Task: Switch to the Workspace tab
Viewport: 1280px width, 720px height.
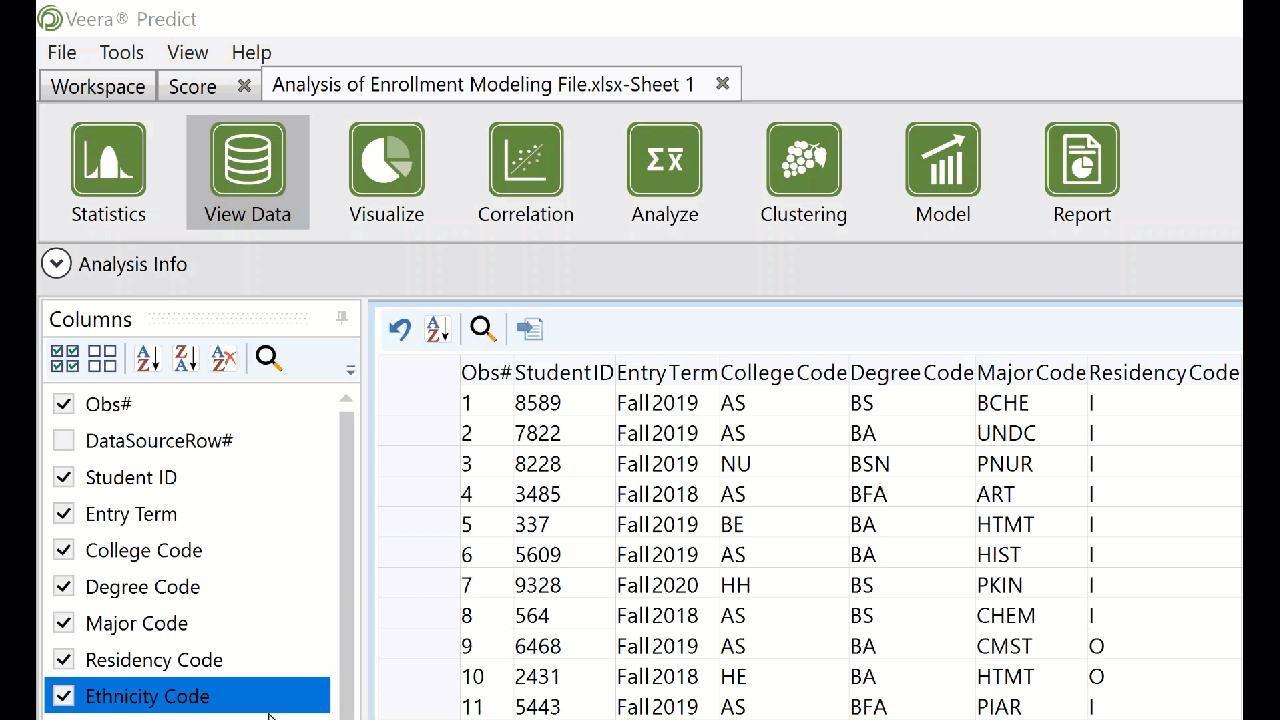Action: (98, 86)
